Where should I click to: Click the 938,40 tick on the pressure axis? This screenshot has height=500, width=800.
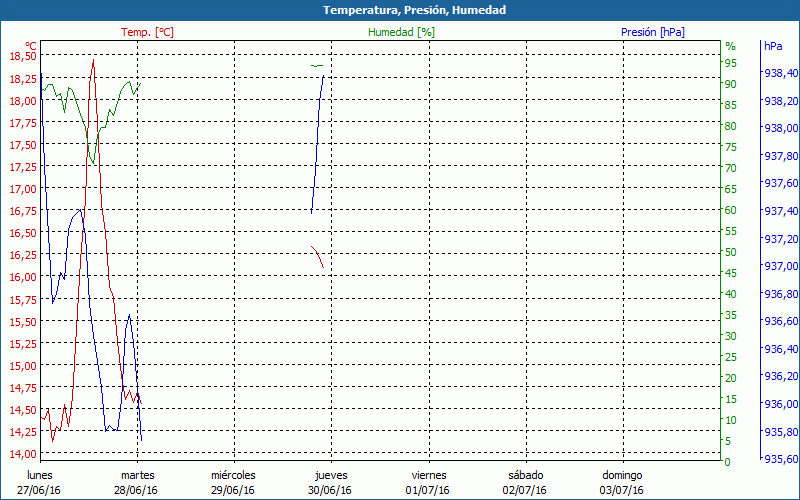pos(781,73)
